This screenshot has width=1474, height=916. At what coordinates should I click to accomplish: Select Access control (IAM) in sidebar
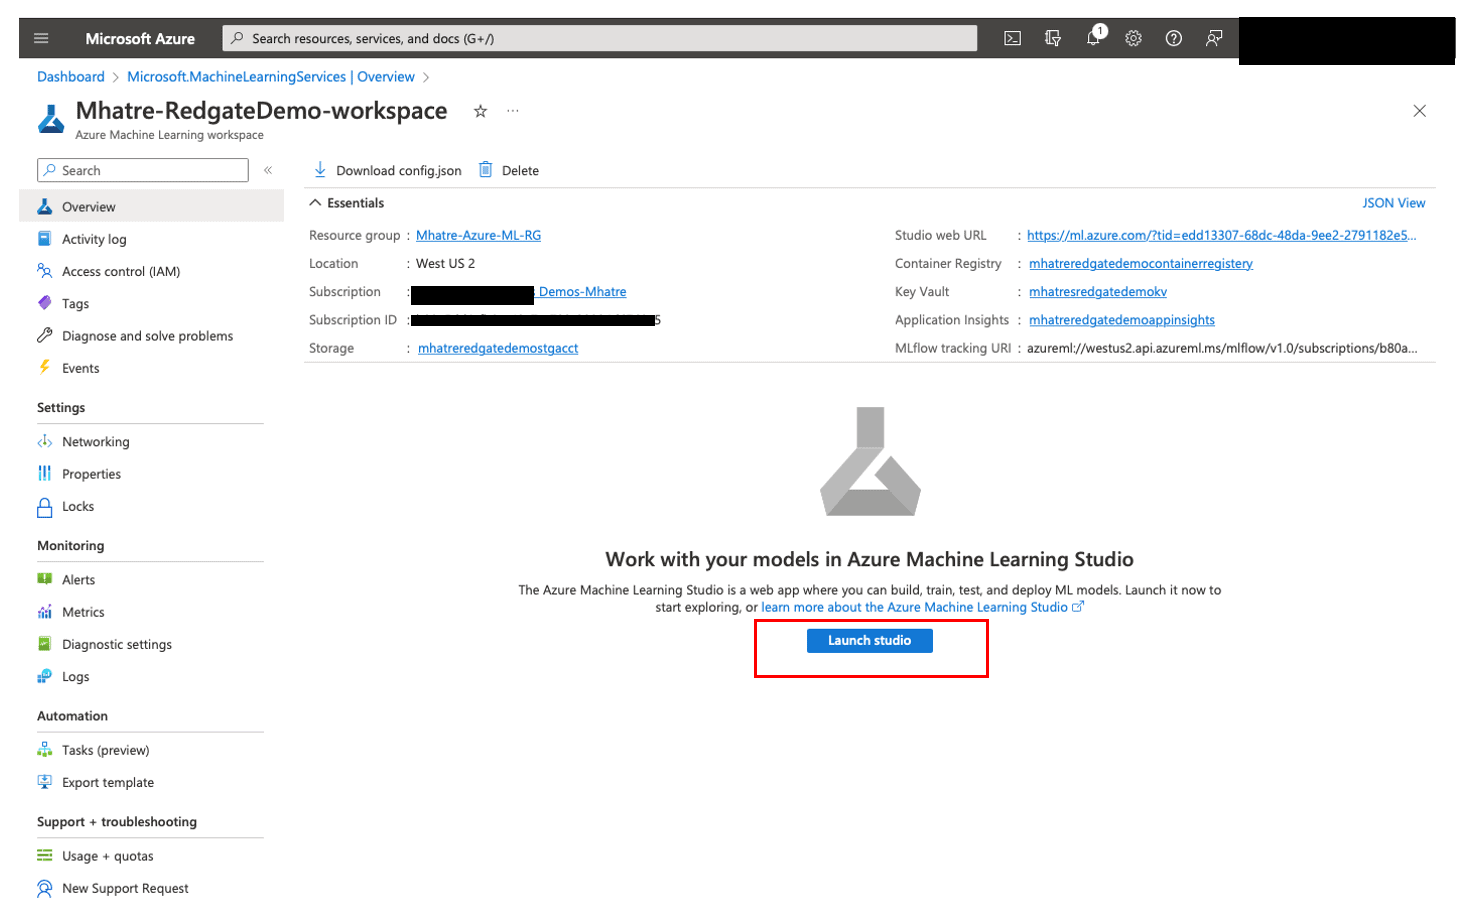[120, 271]
